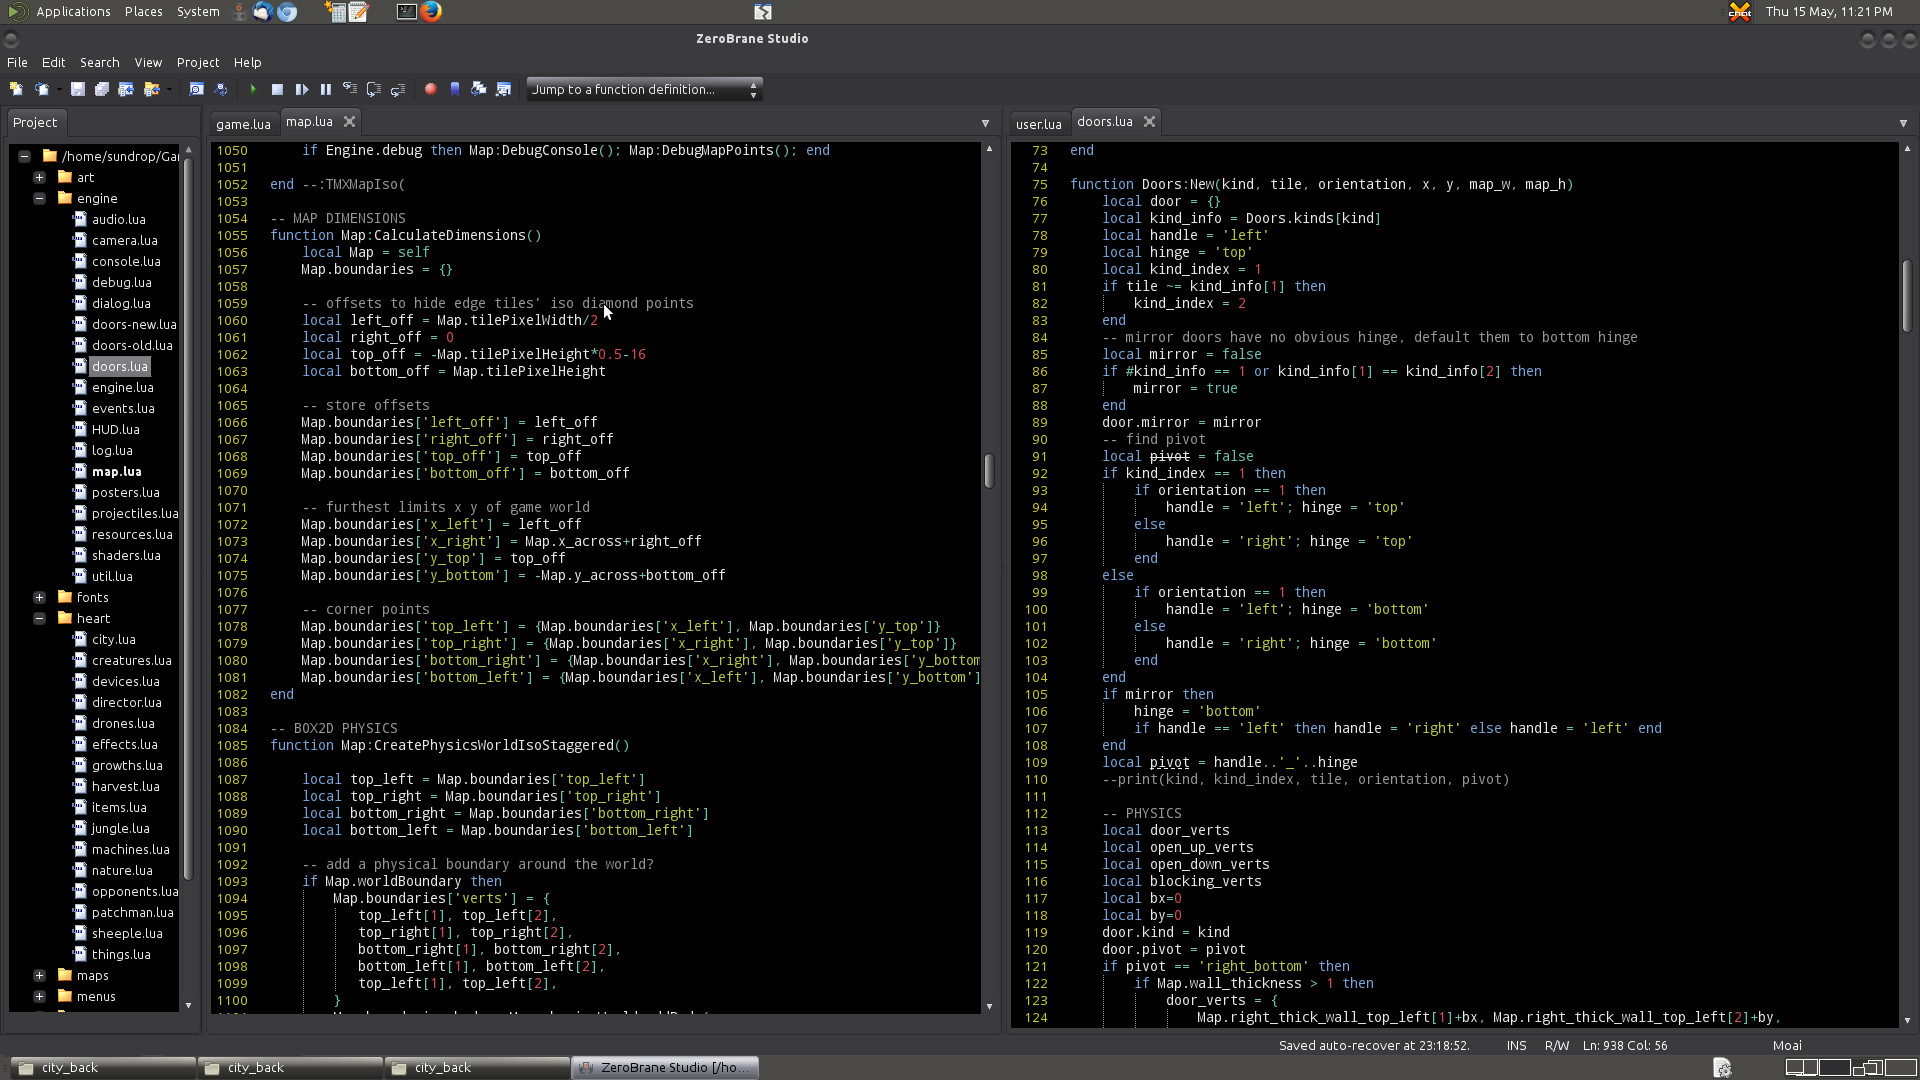This screenshot has width=1920, height=1080.
Task: Toggle bookmark using the blue bookmark icon
Action: (x=455, y=90)
